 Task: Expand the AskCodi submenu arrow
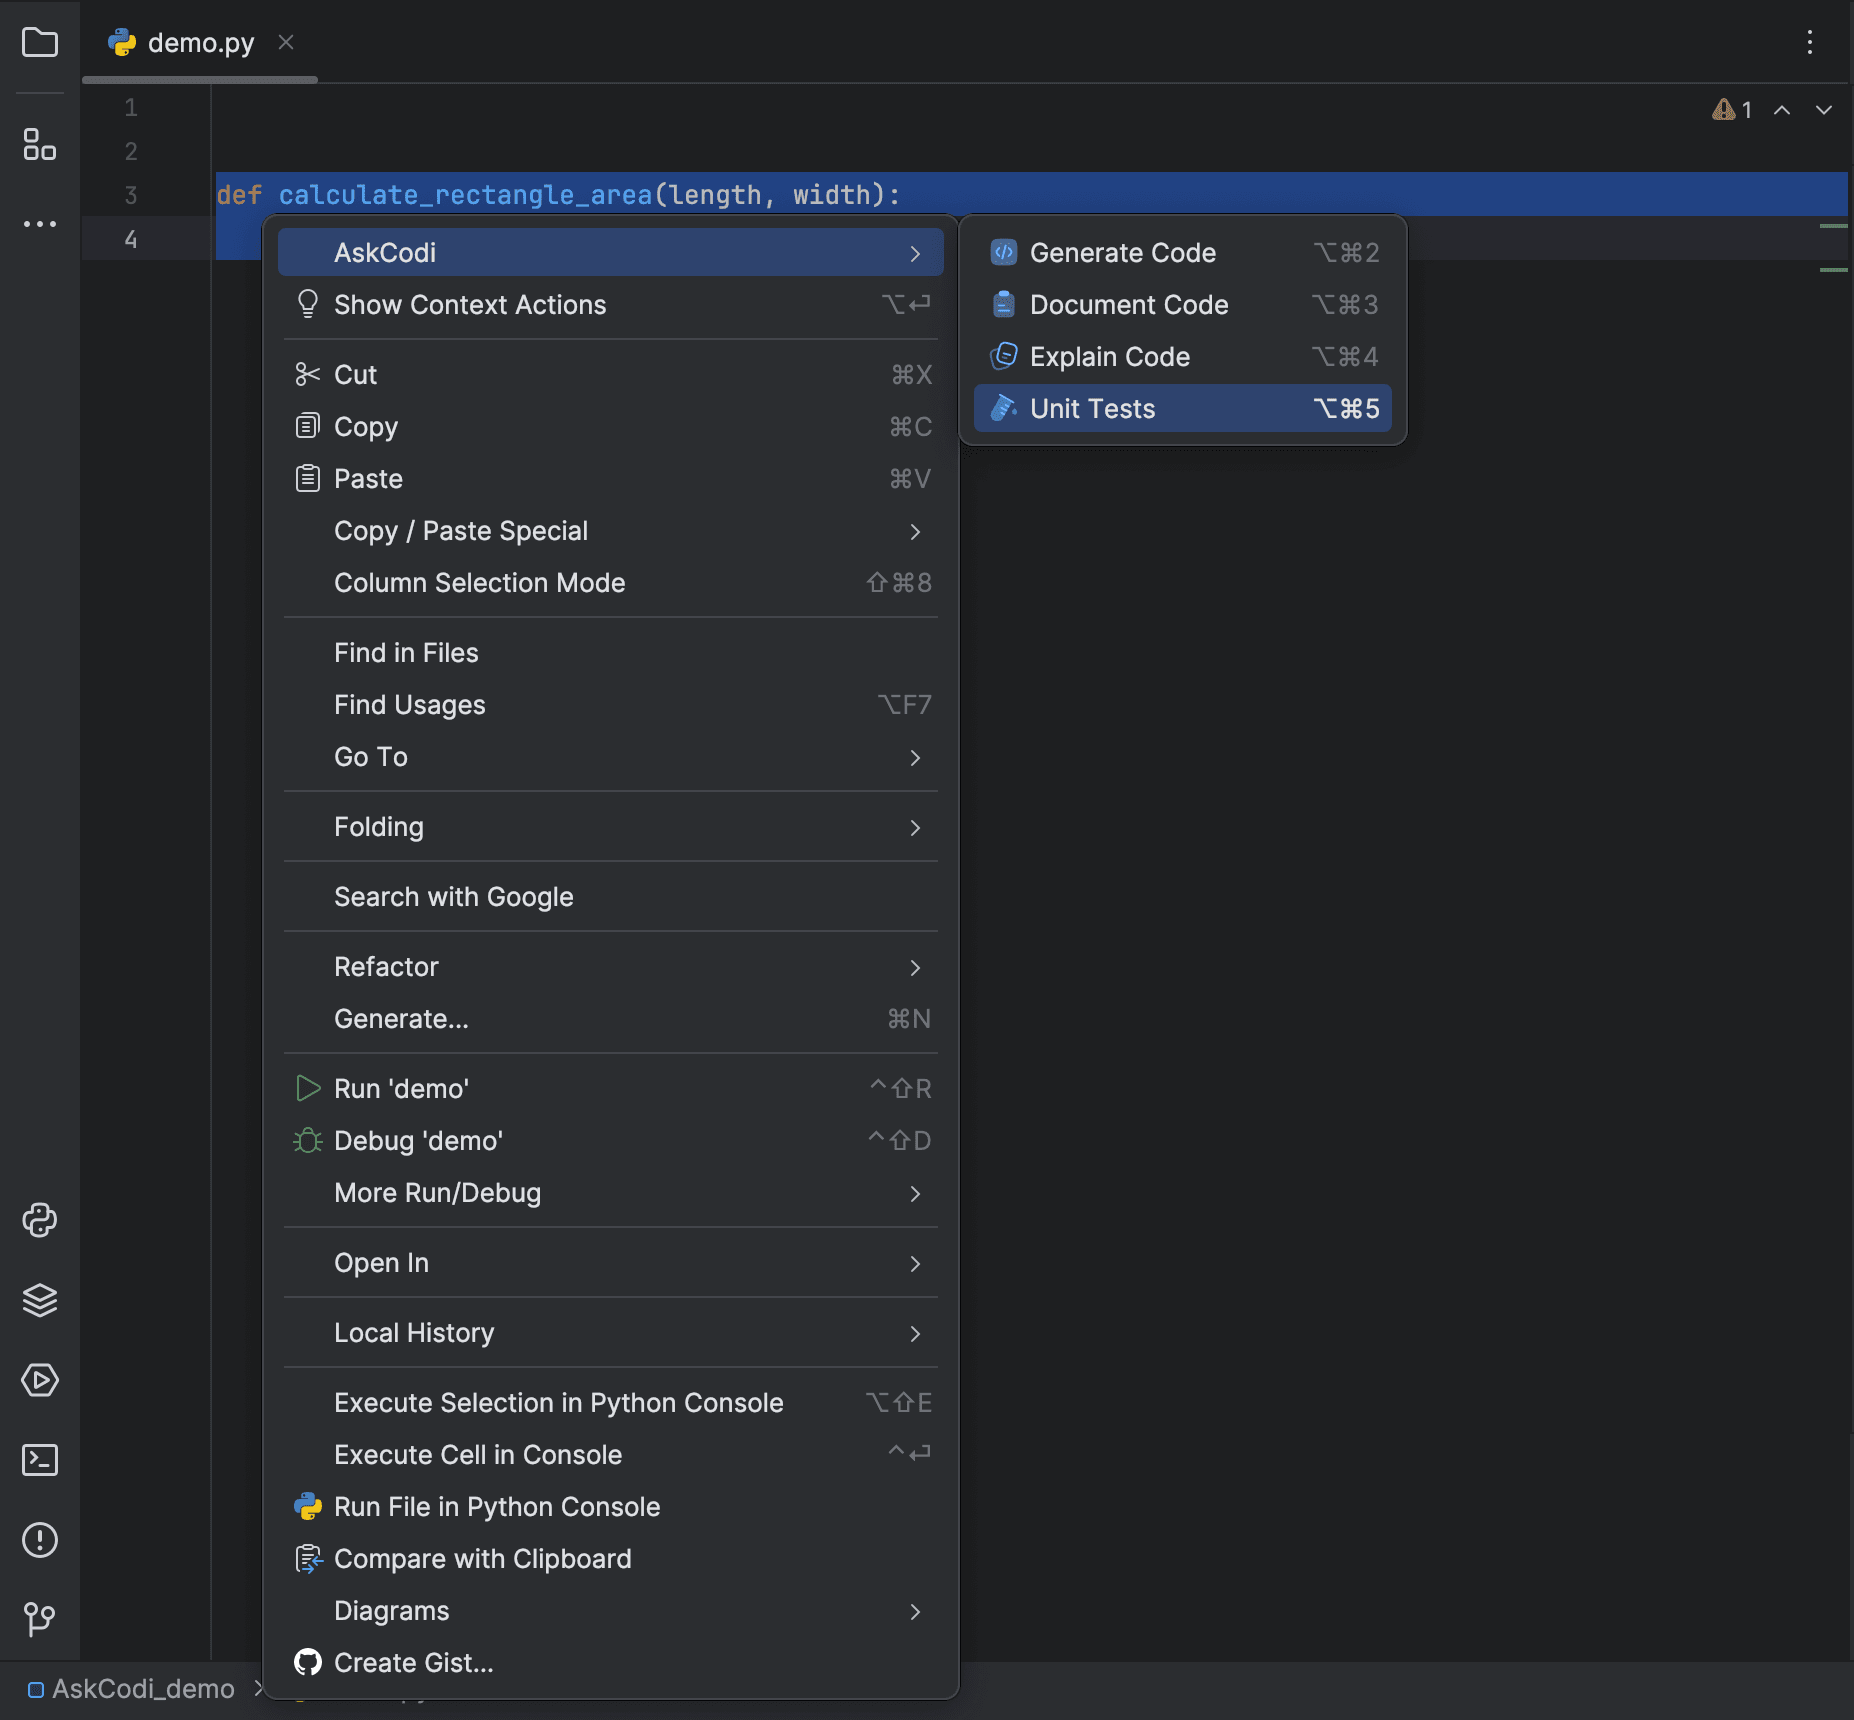tap(915, 254)
